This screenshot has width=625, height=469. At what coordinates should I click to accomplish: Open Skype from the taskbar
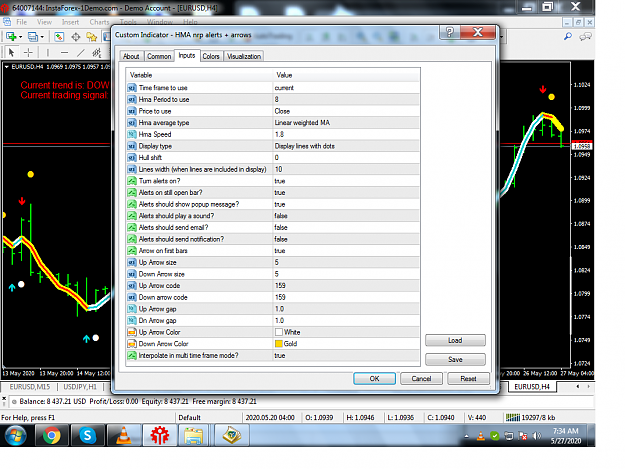click(87, 435)
